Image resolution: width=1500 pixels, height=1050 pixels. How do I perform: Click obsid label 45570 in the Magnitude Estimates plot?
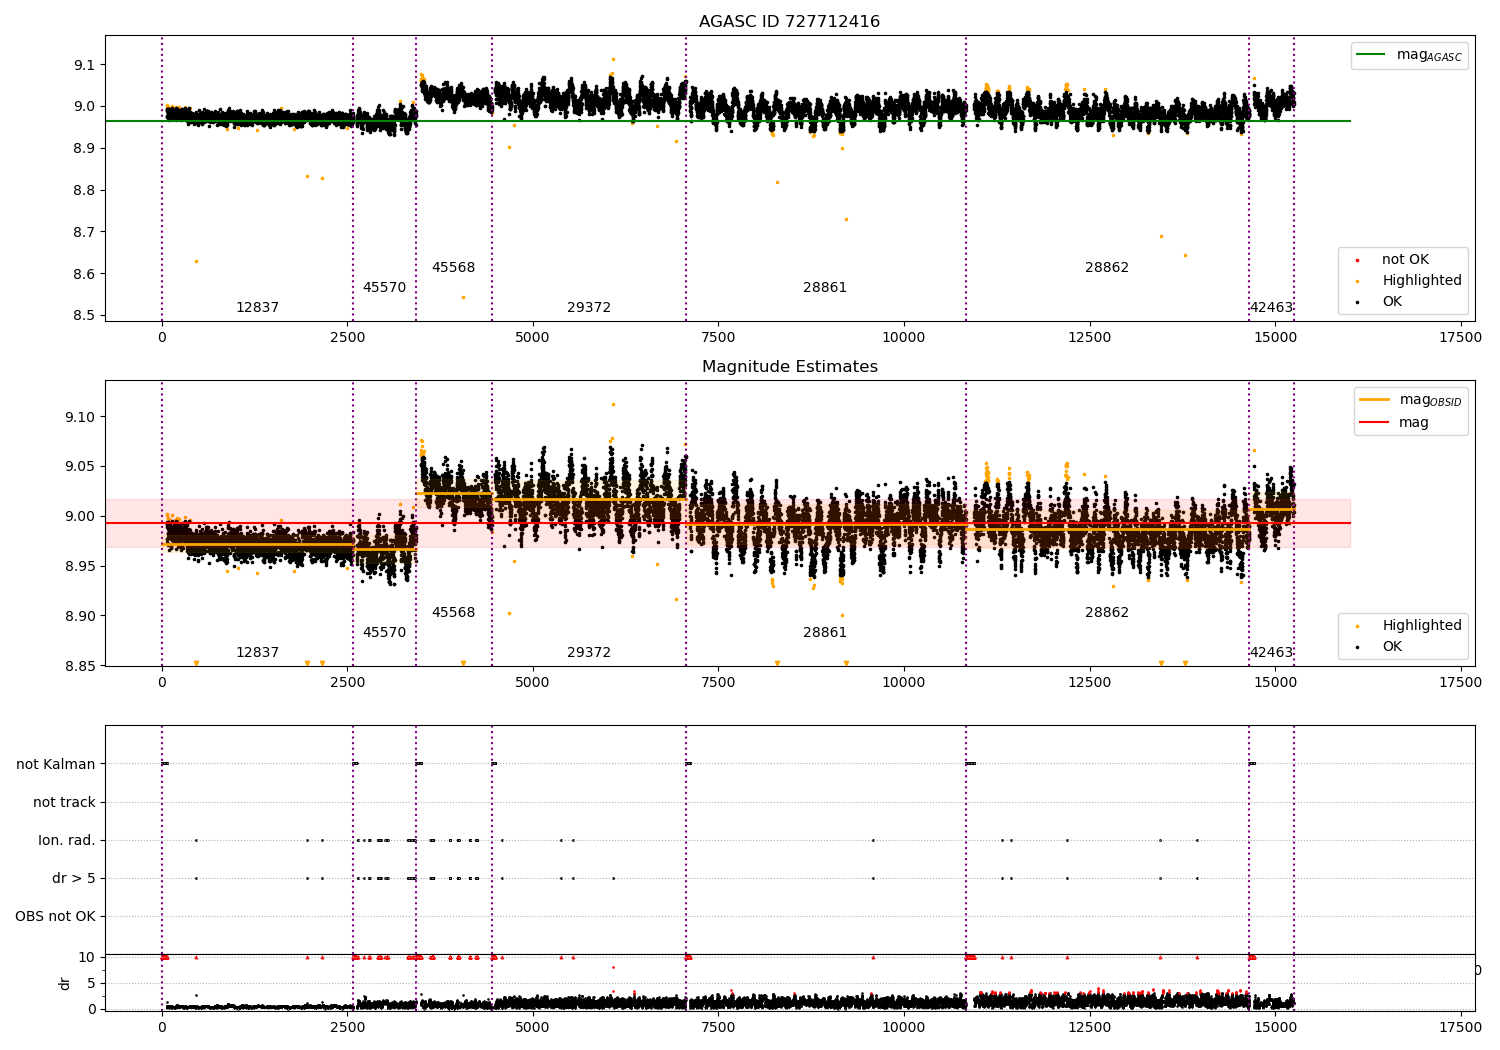pos(384,633)
